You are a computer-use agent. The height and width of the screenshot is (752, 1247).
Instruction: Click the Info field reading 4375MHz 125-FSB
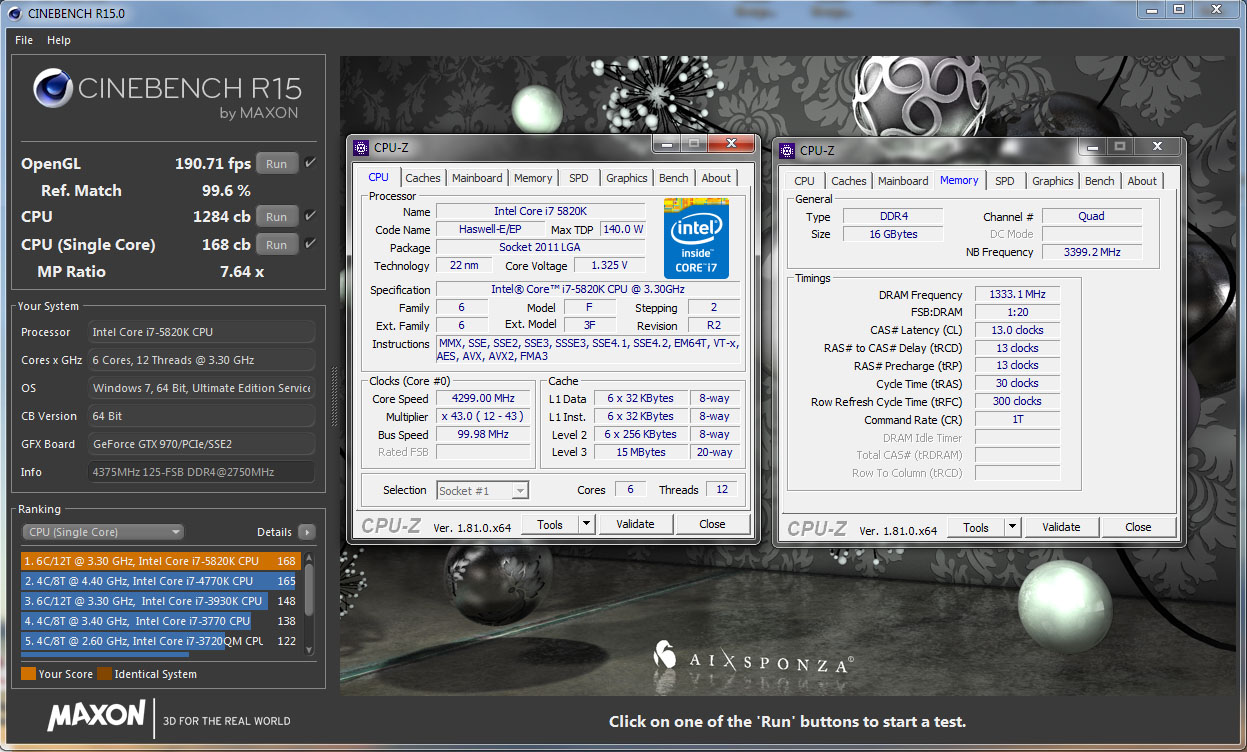point(202,472)
